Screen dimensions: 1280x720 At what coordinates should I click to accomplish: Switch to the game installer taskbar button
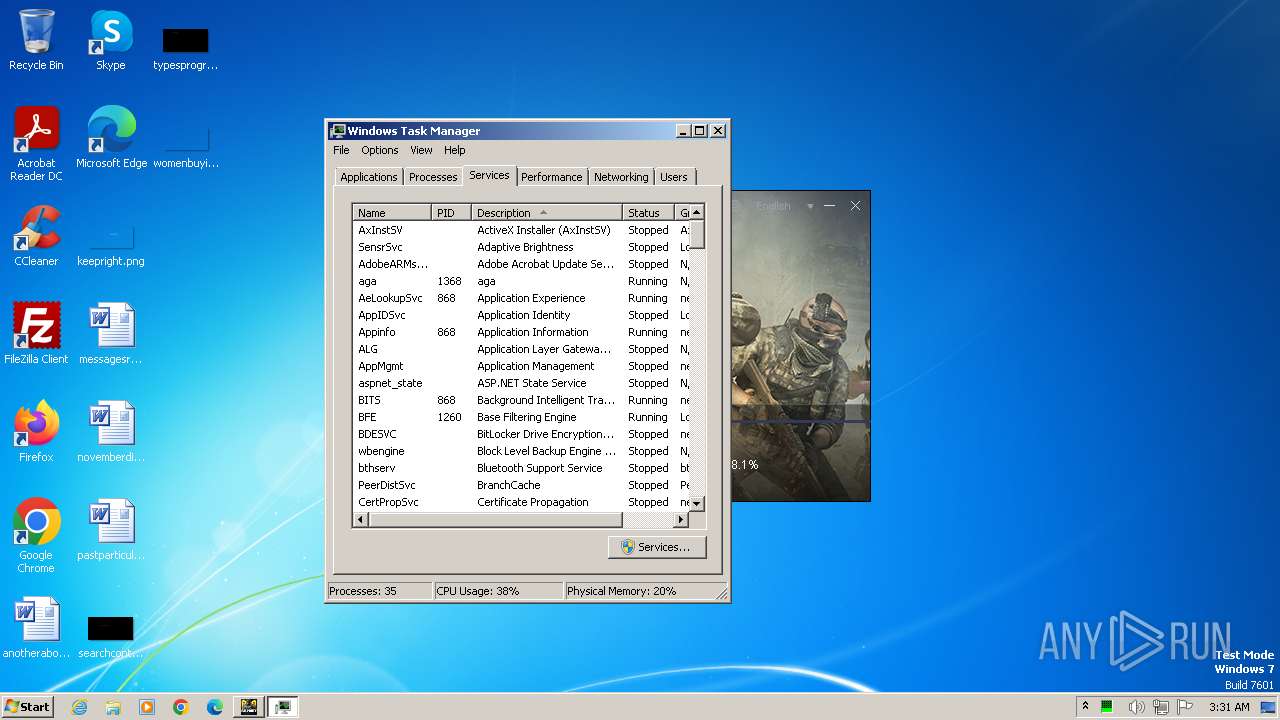(248, 707)
